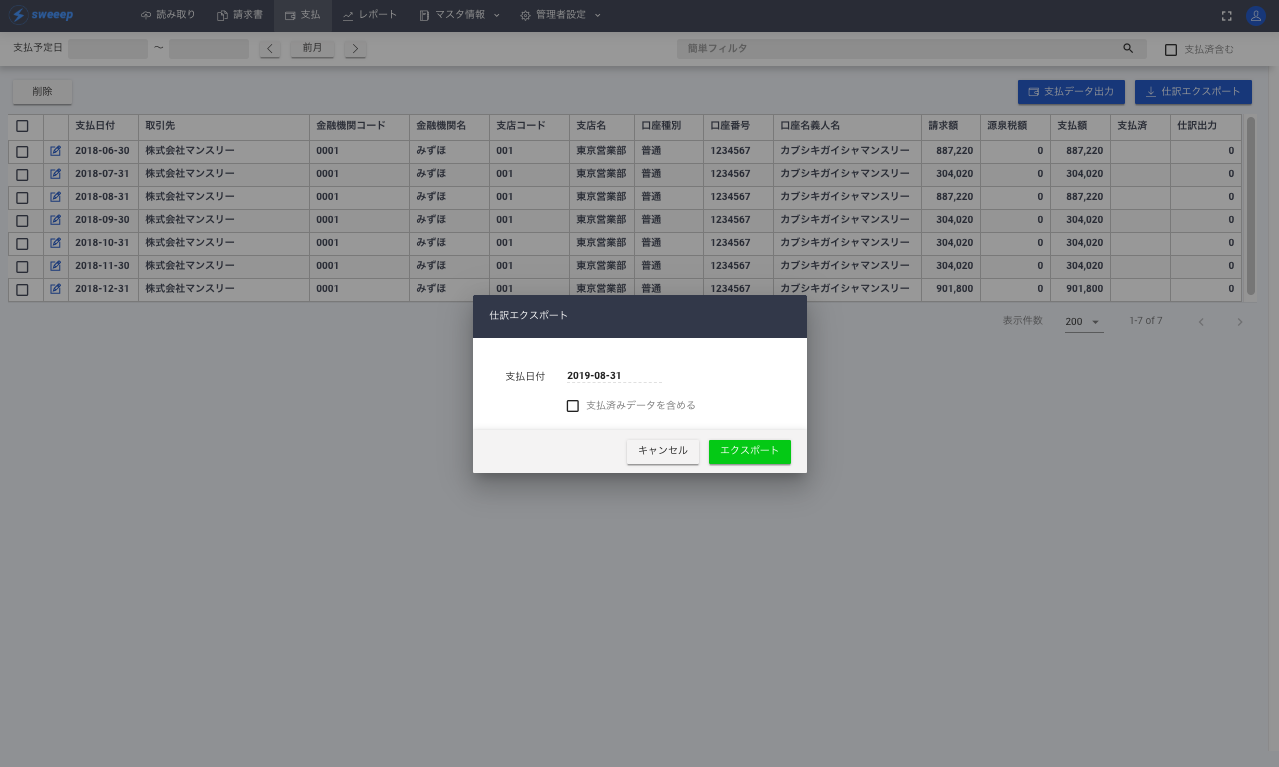Click the table vertical scrollbar
This screenshot has height=767, width=1279.
tap(1250, 205)
